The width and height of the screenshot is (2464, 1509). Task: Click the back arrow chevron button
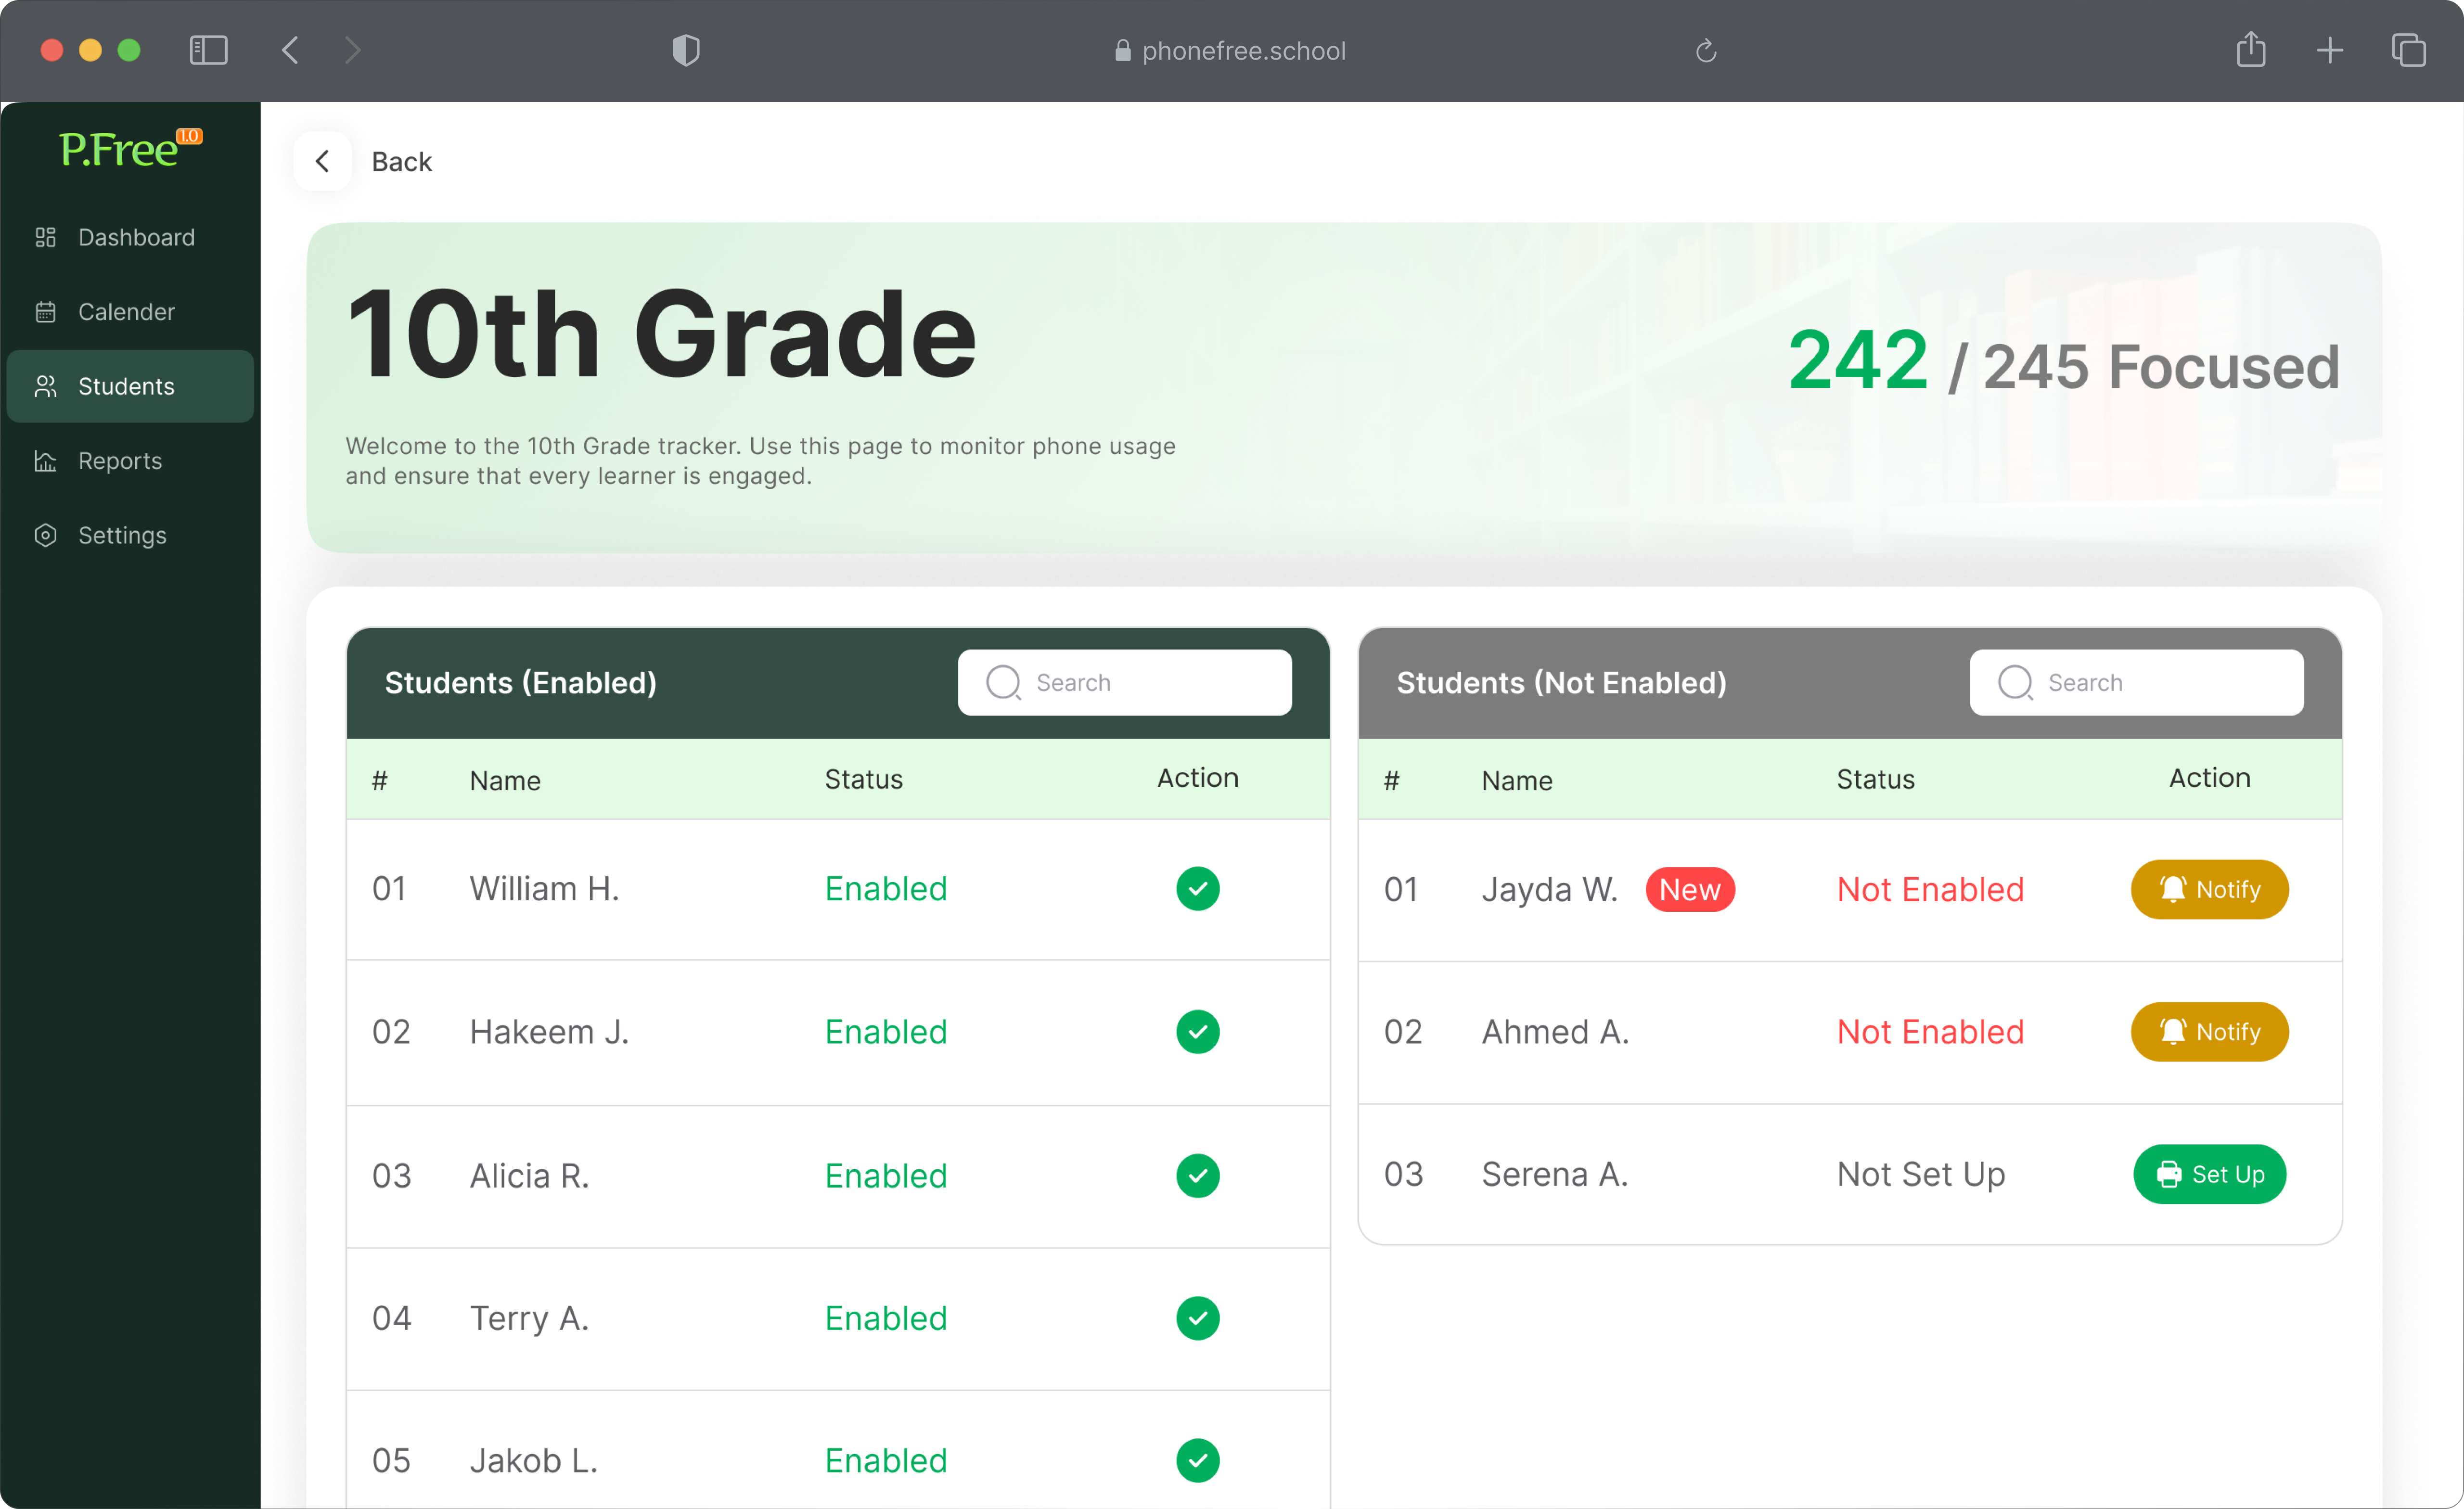pos(322,161)
